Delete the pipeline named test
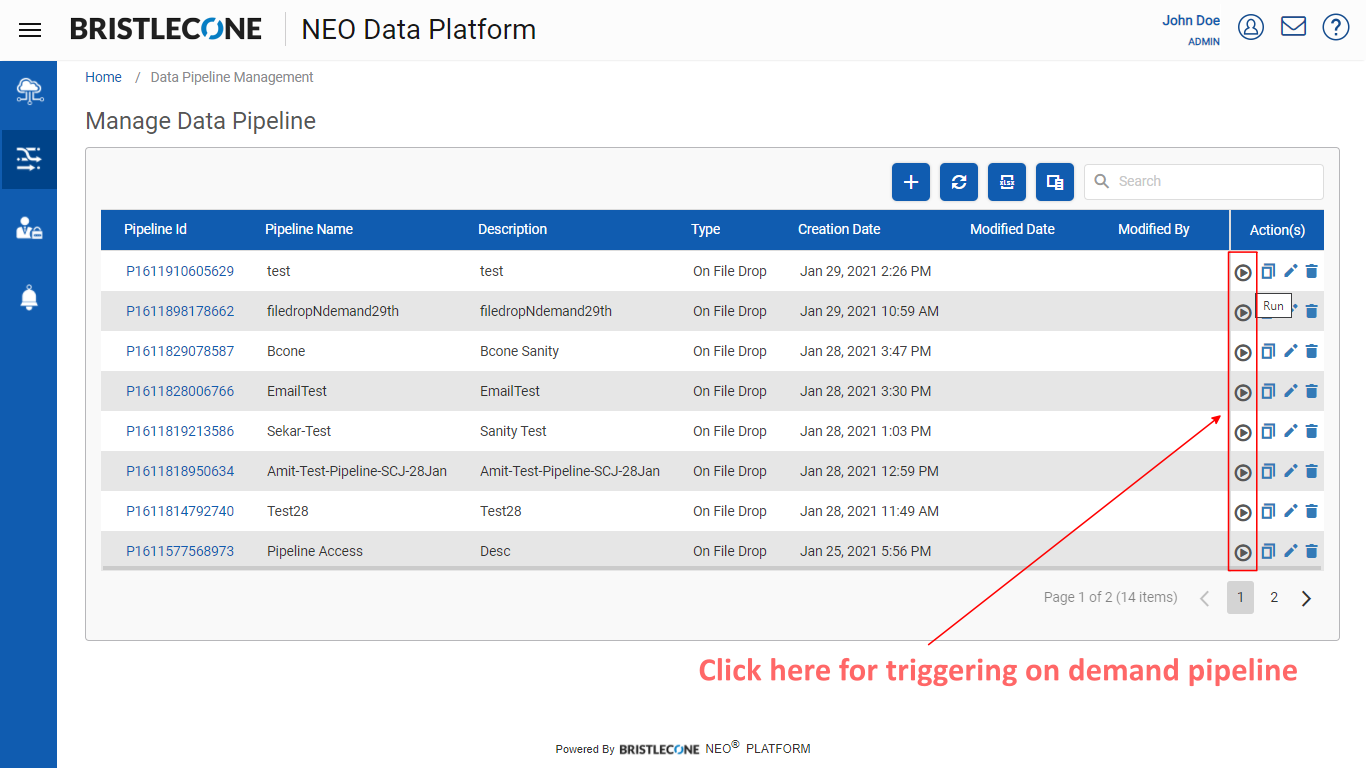Image resolution: width=1366 pixels, height=768 pixels. point(1312,271)
